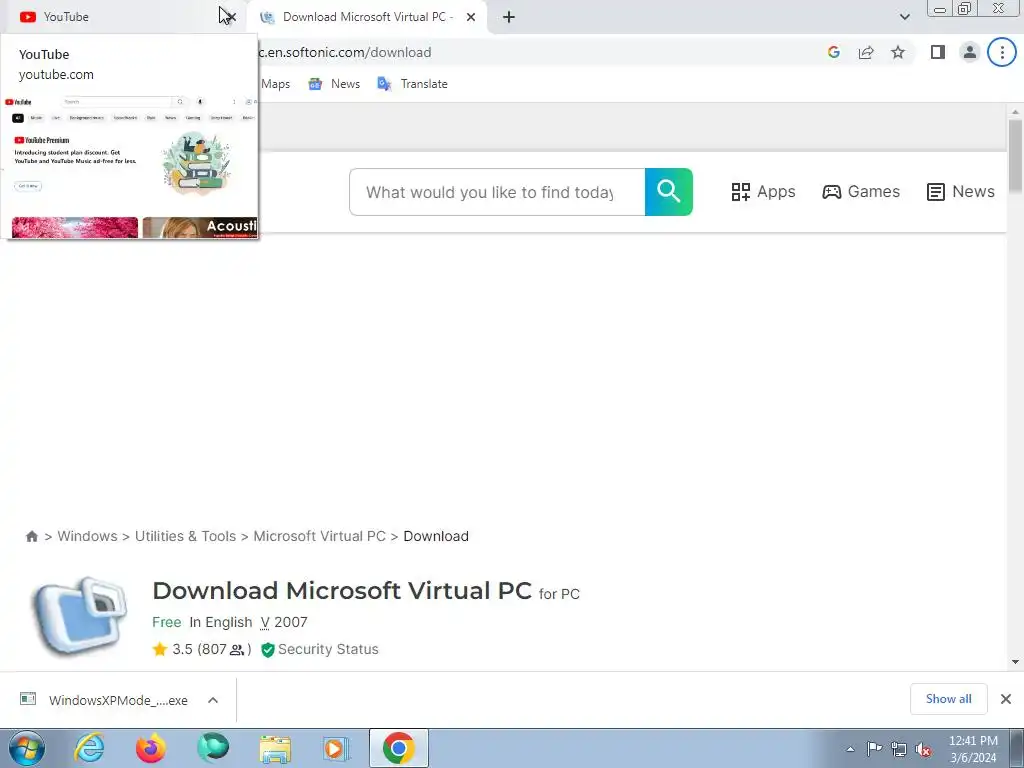The image size is (1024, 768).
Task: Click the Chrome taskbar icon
Action: 398,748
